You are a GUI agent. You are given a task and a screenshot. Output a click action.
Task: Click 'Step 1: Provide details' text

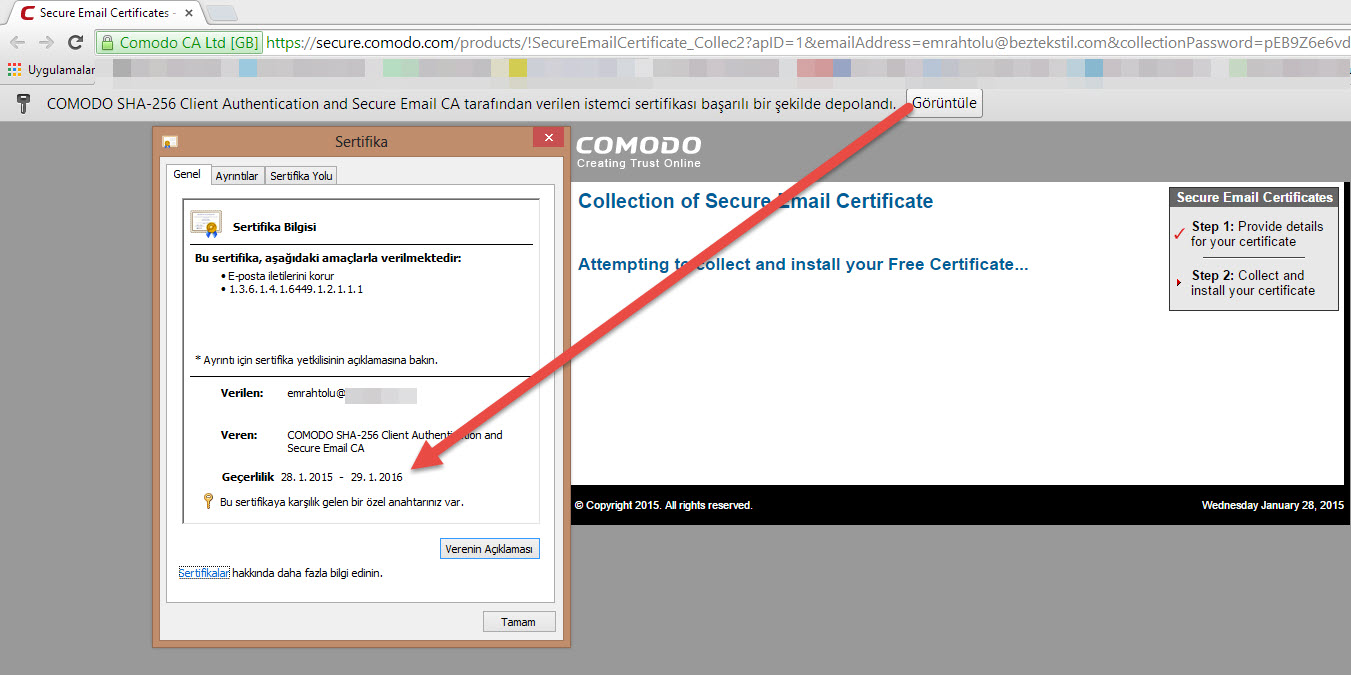(1257, 234)
